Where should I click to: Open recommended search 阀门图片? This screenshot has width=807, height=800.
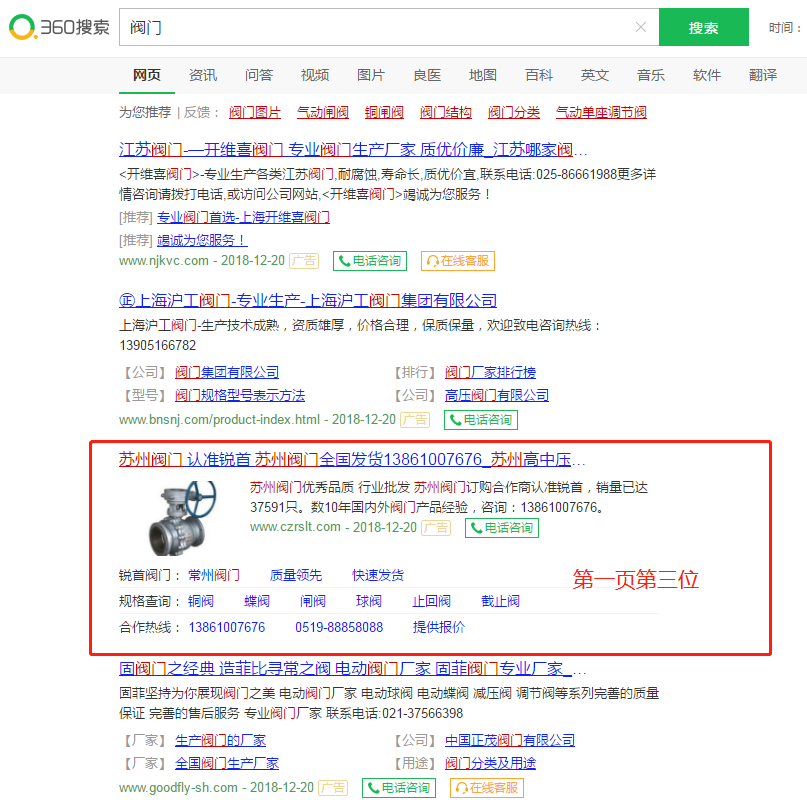click(x=255, y=112)
